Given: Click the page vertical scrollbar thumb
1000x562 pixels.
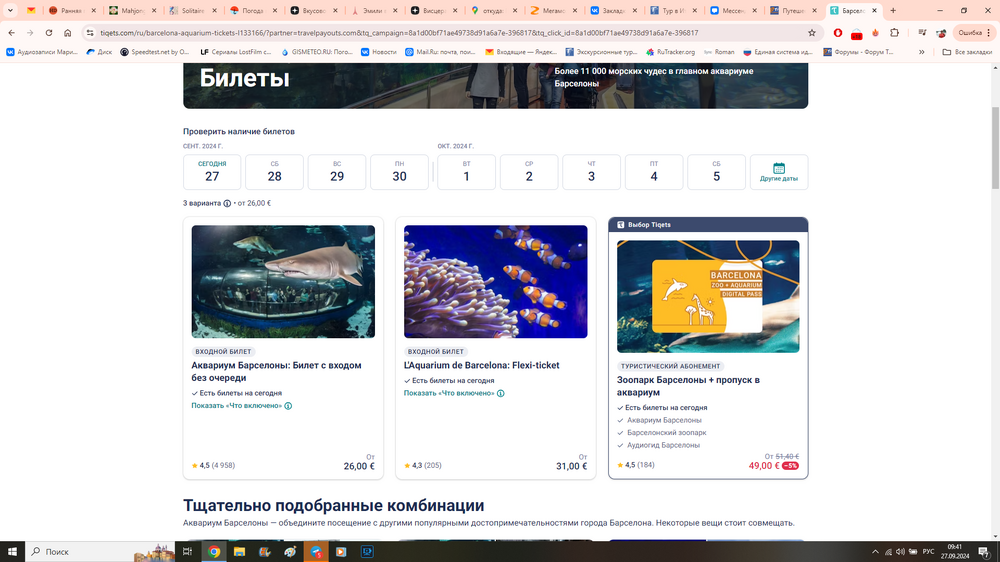Looking at the screenshot, I should pos(995,148).
